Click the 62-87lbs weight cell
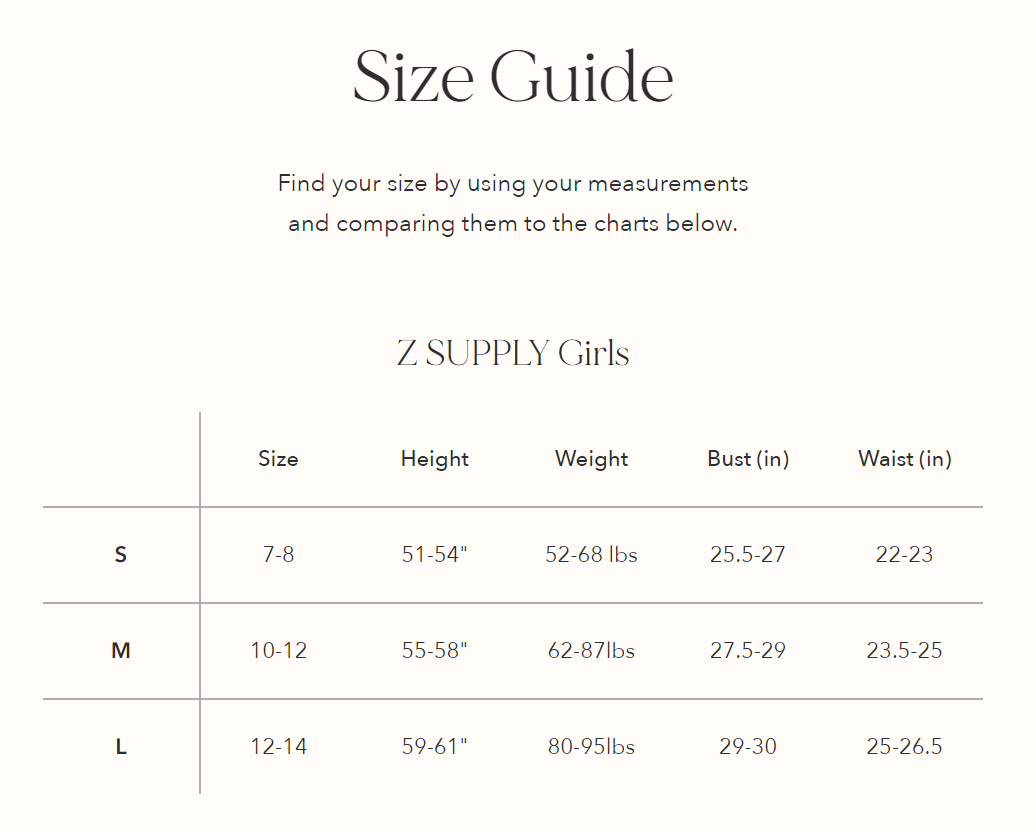Image resolution: width=1036 pixels, height=832 pixels. pyautogui.click(x=591, y=650)
